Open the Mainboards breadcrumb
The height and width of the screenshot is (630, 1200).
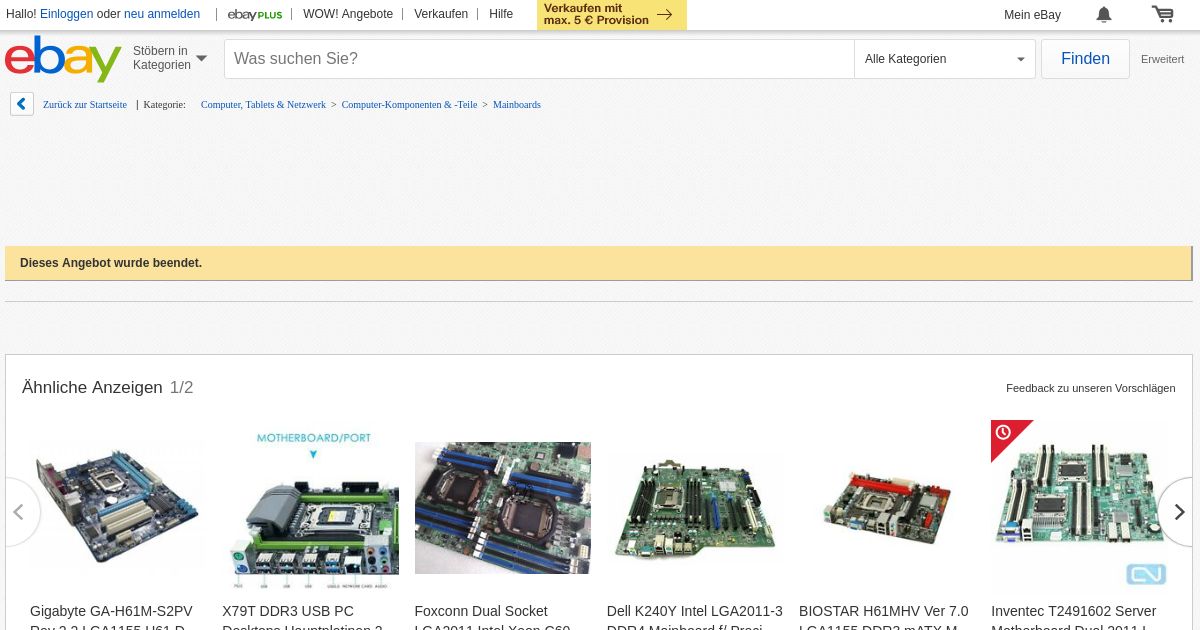[x=517, y=104]
